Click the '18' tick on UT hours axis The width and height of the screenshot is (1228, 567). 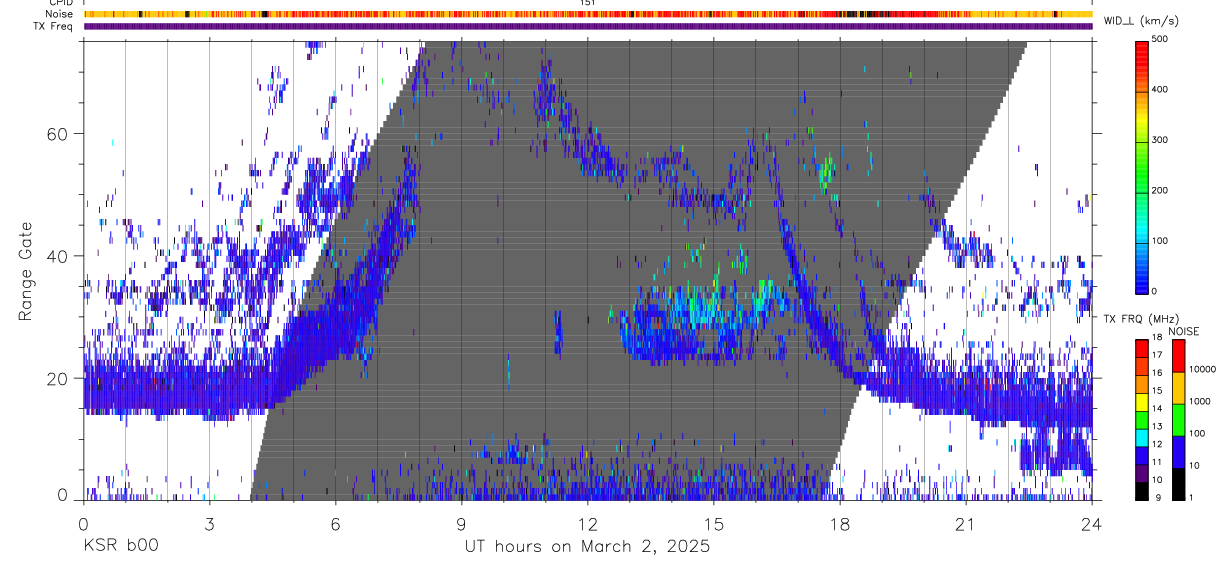[839, 524]
